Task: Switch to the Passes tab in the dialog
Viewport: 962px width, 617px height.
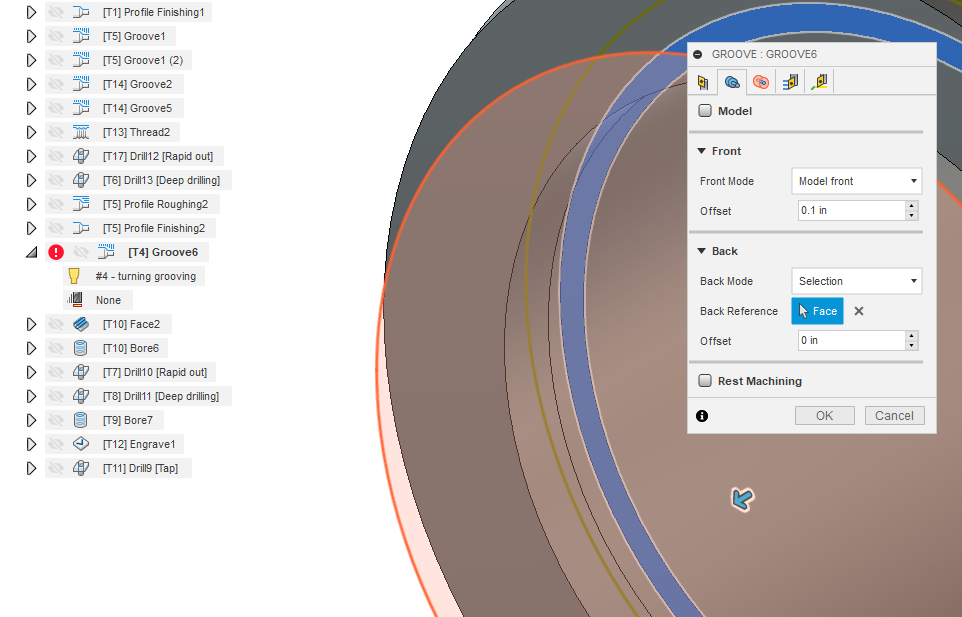Action: point(789,81)
